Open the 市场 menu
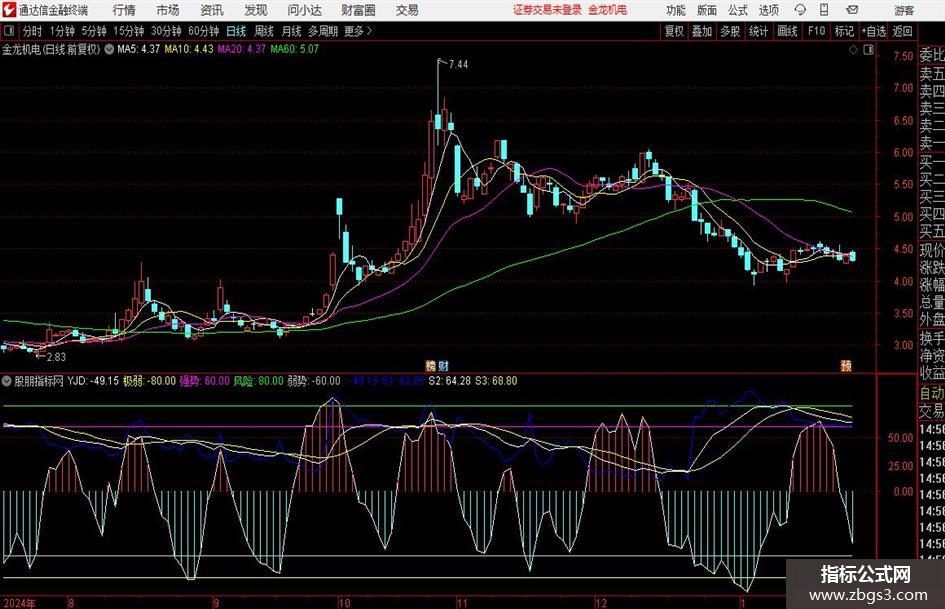 click(x=168, y=10)
